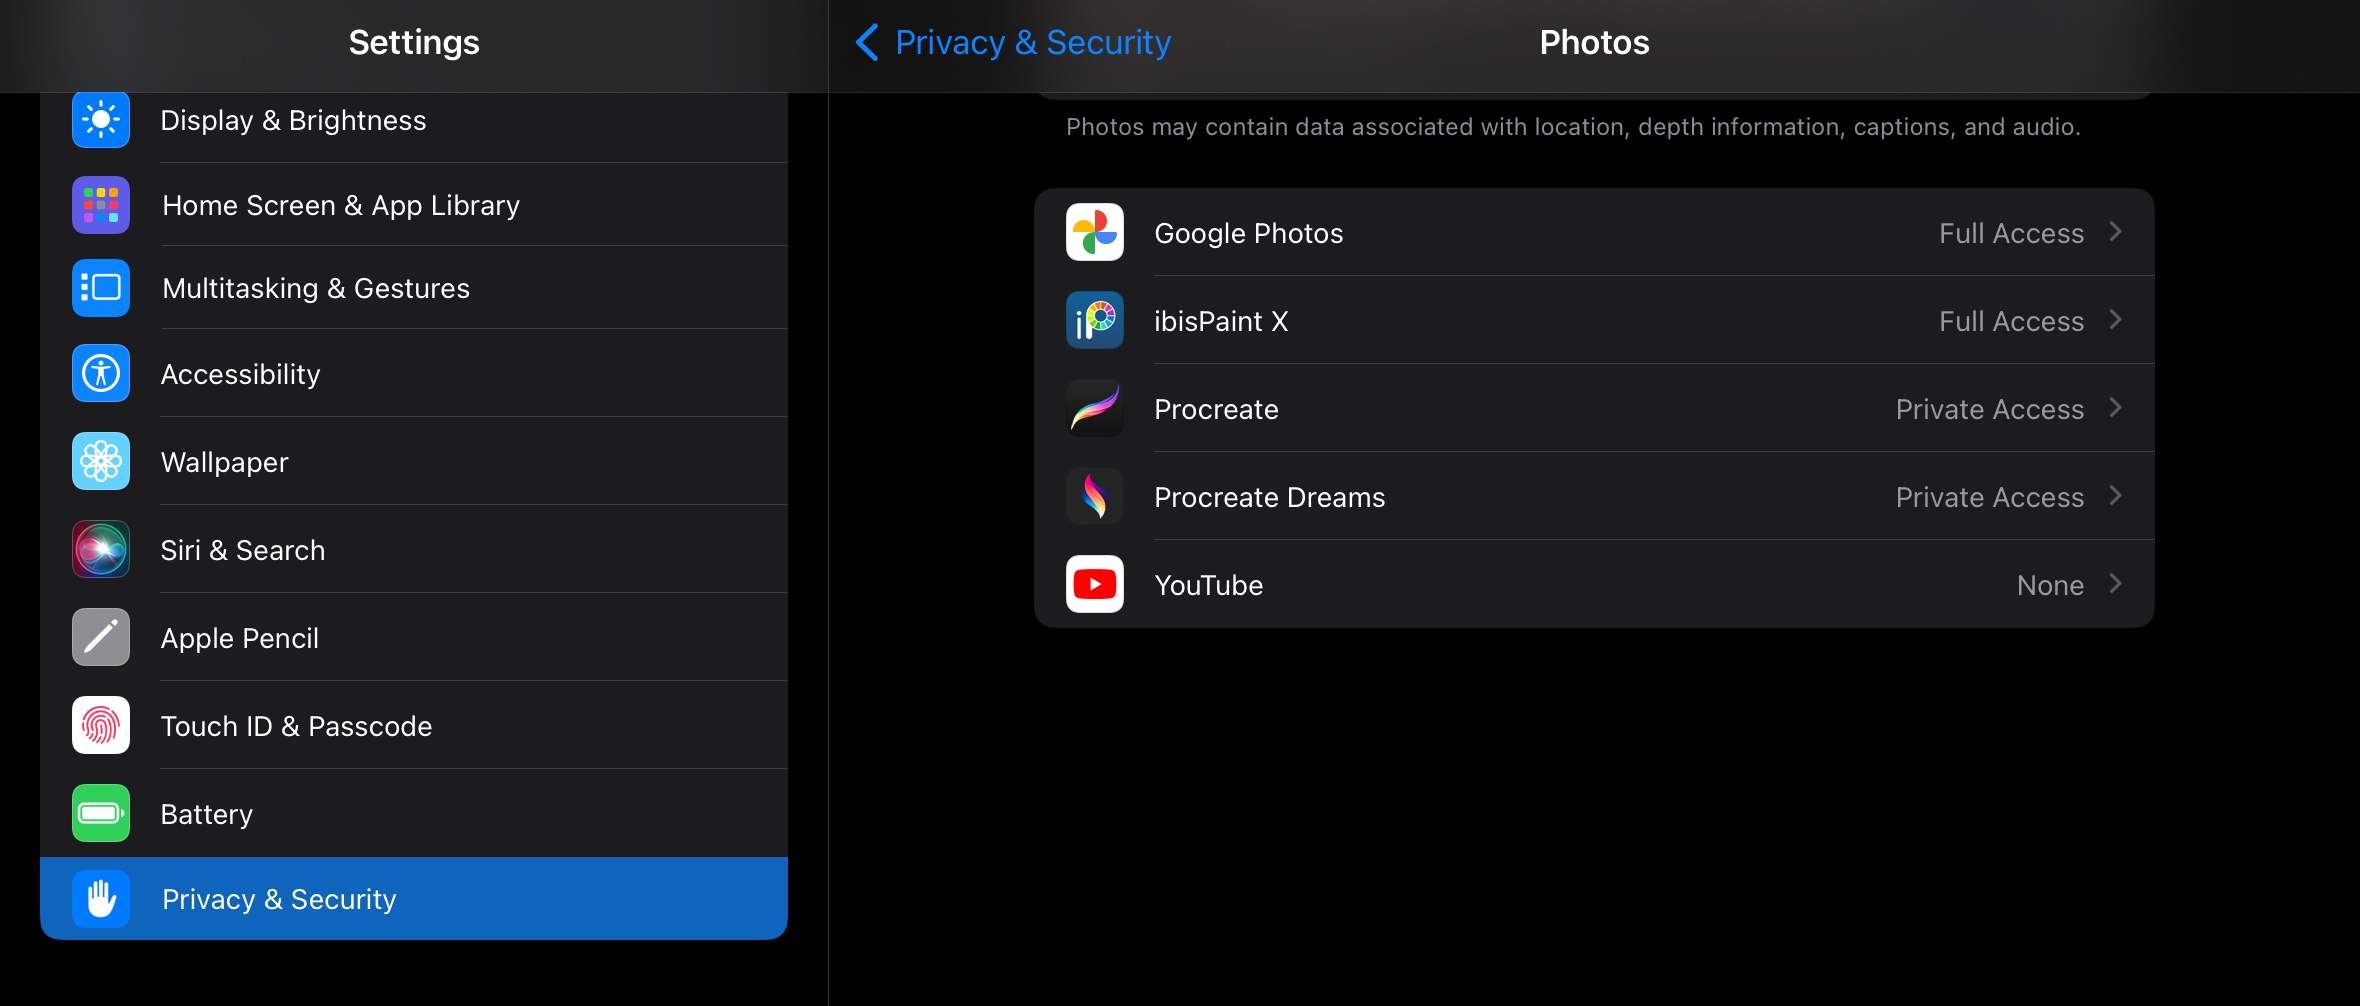Tap the blue back chevron arrow

(x=867, y=42)
